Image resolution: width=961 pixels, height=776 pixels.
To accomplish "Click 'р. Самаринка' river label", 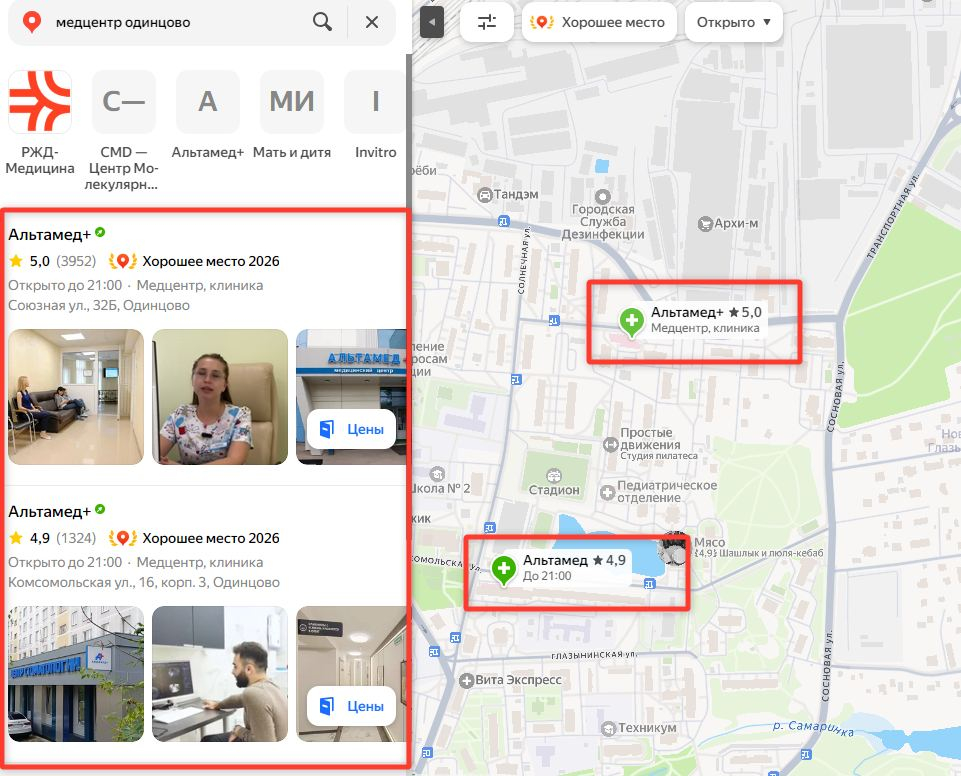I will 813,728.
